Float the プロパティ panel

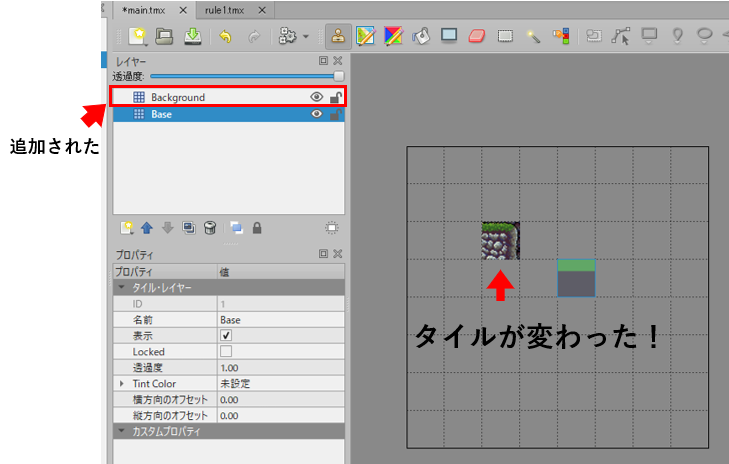point(324,253)
